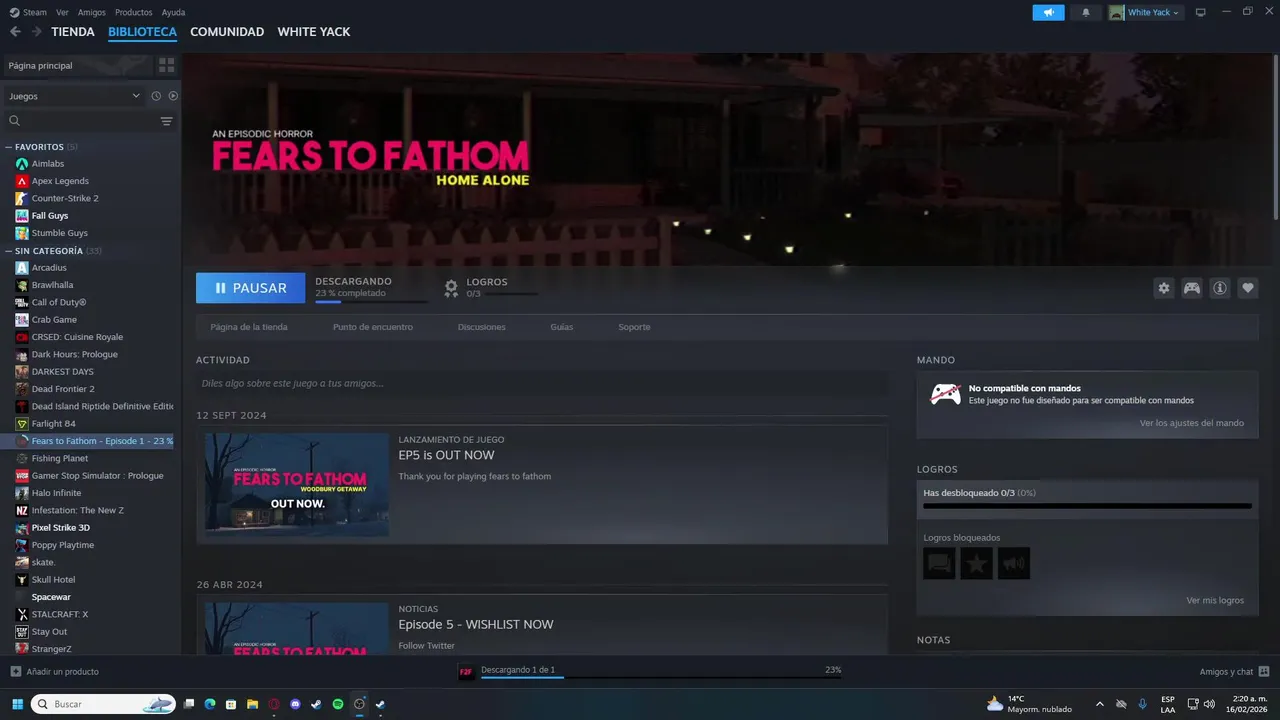Click the Página principal button

76,65
